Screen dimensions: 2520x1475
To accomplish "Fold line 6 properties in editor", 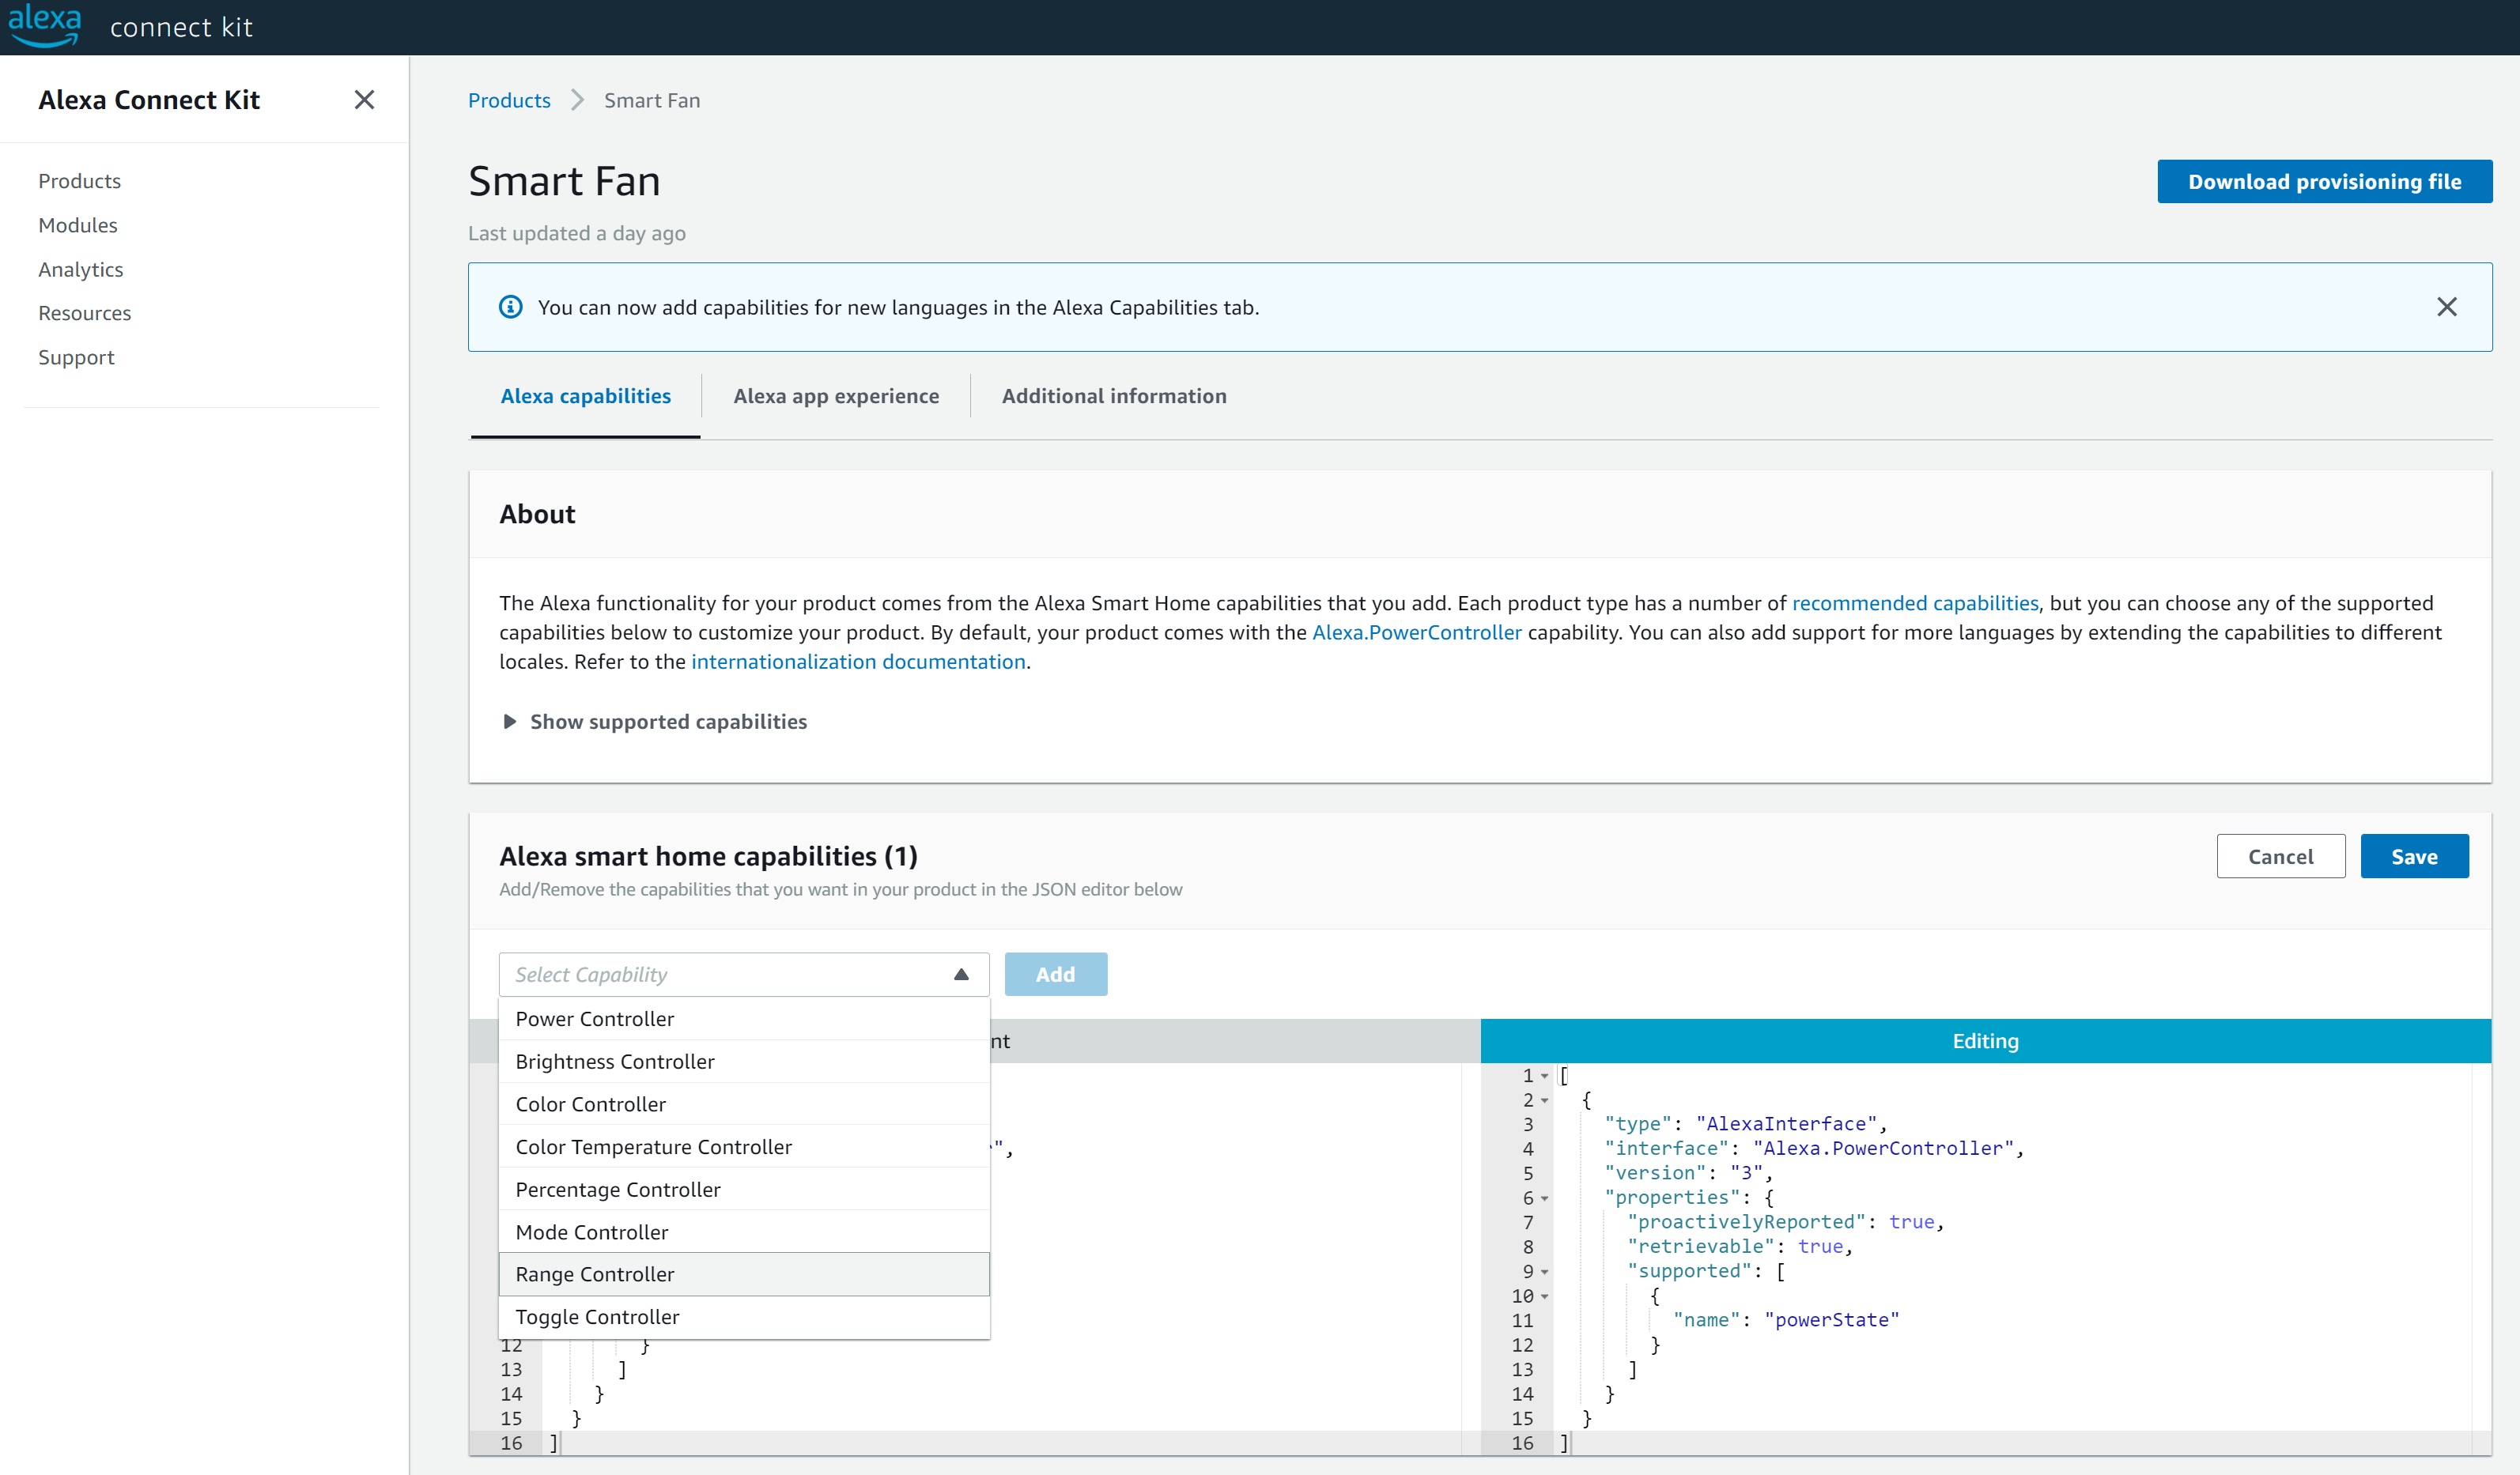I will [1545, 1198].
